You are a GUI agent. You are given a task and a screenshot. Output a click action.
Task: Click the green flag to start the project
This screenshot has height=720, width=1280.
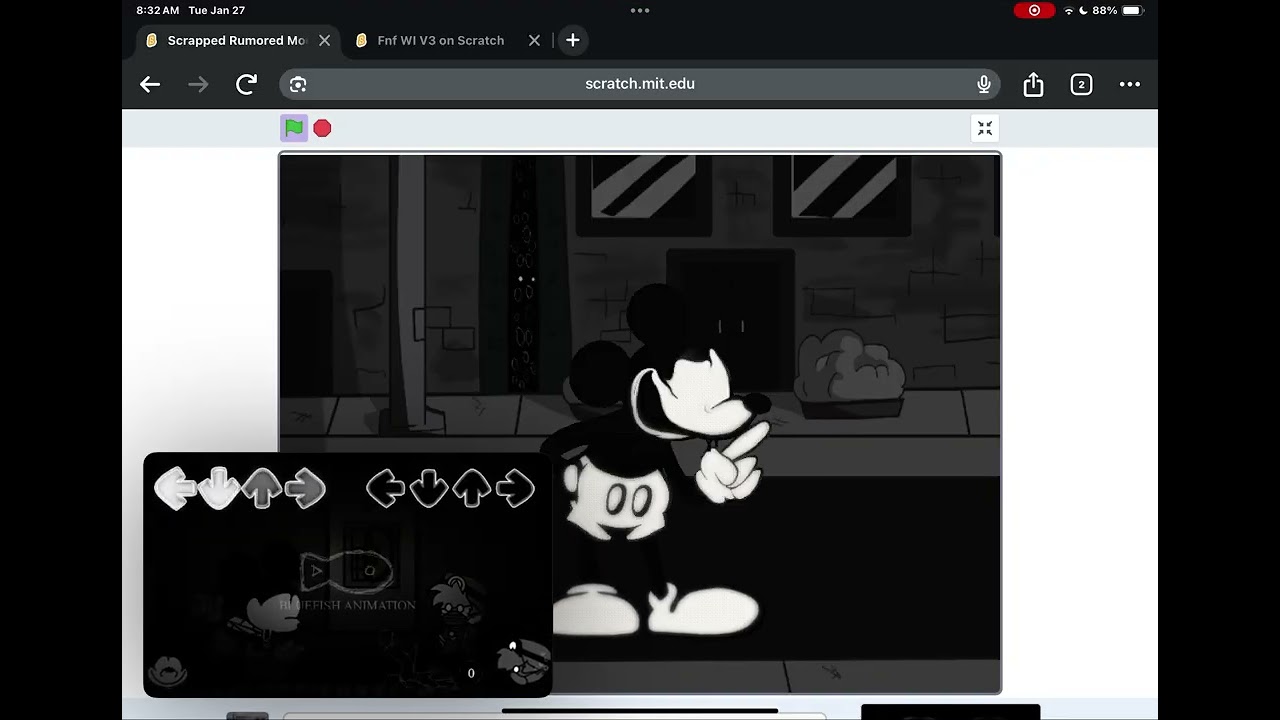pos(294,128)
